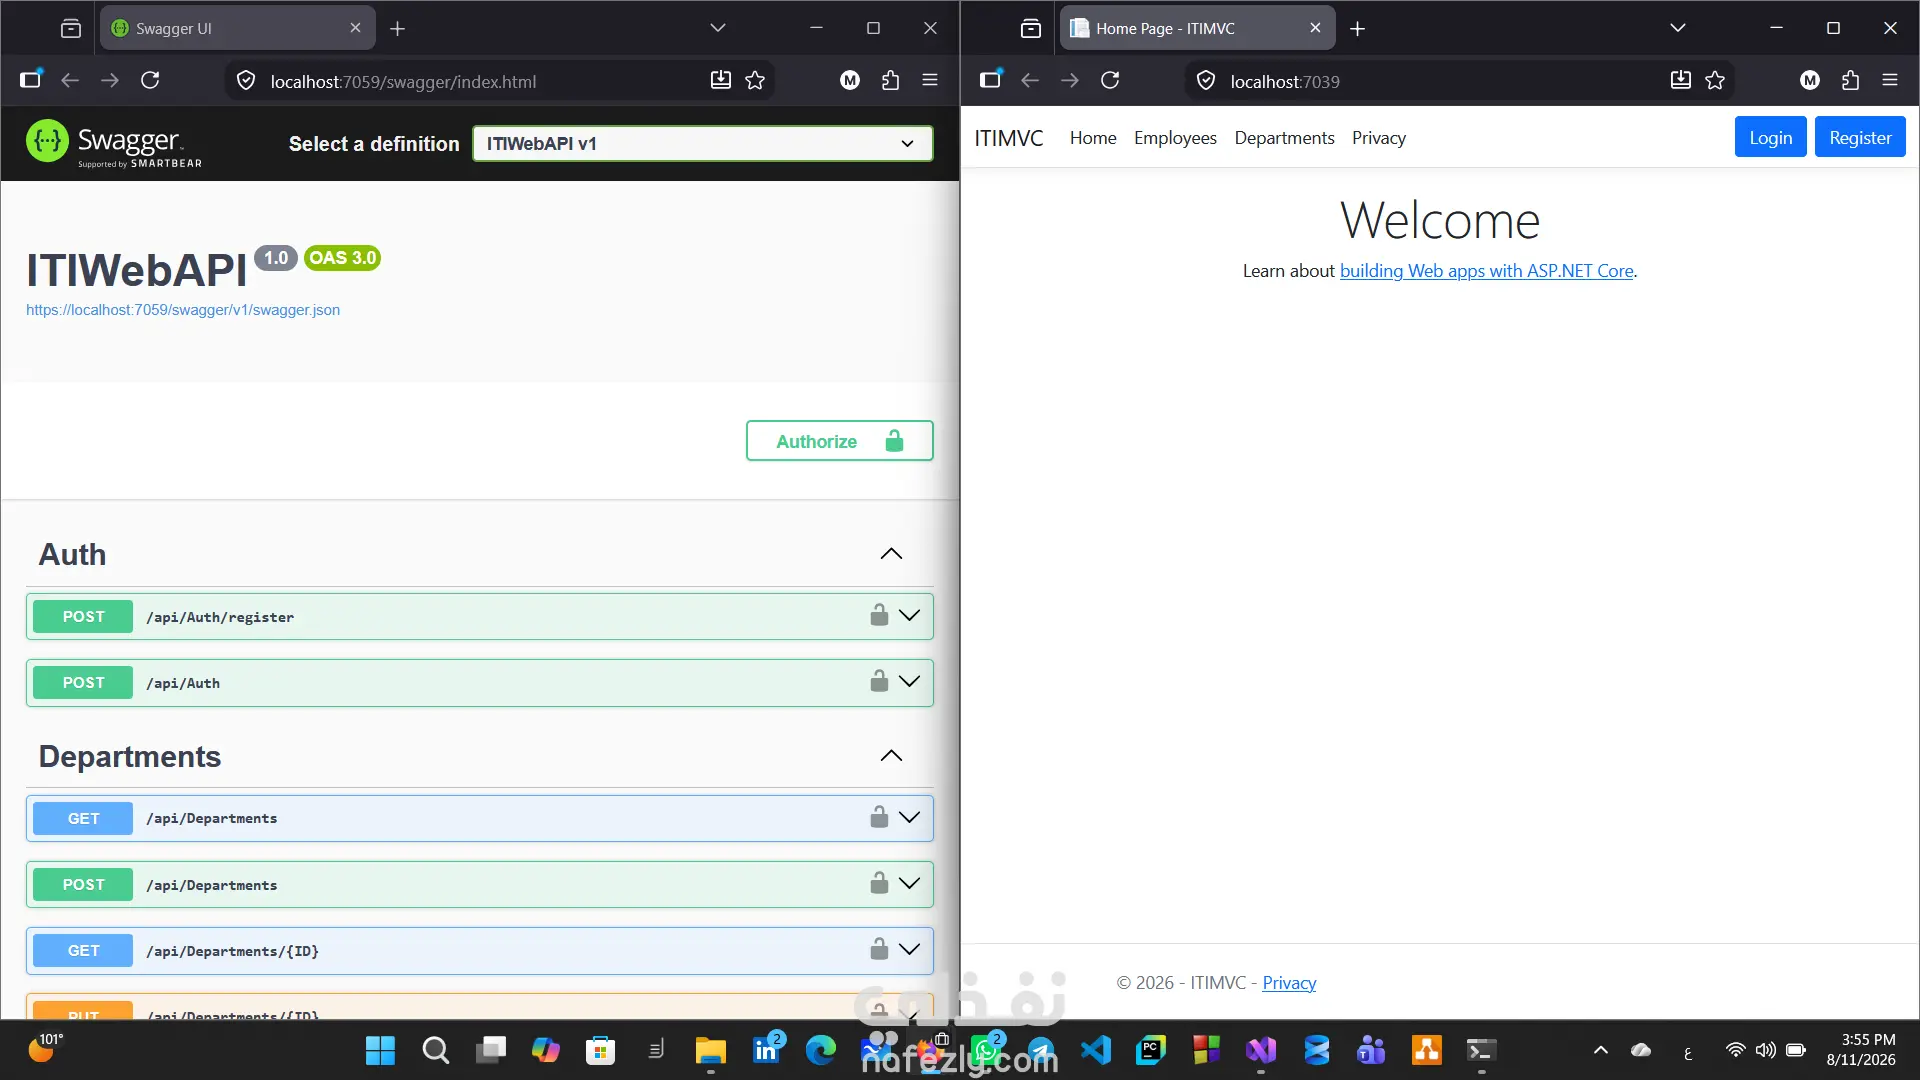Screen dimensions: 1920x1080
Task: Expand the POST /api/Auth chevron
Action: click(909, 682)
